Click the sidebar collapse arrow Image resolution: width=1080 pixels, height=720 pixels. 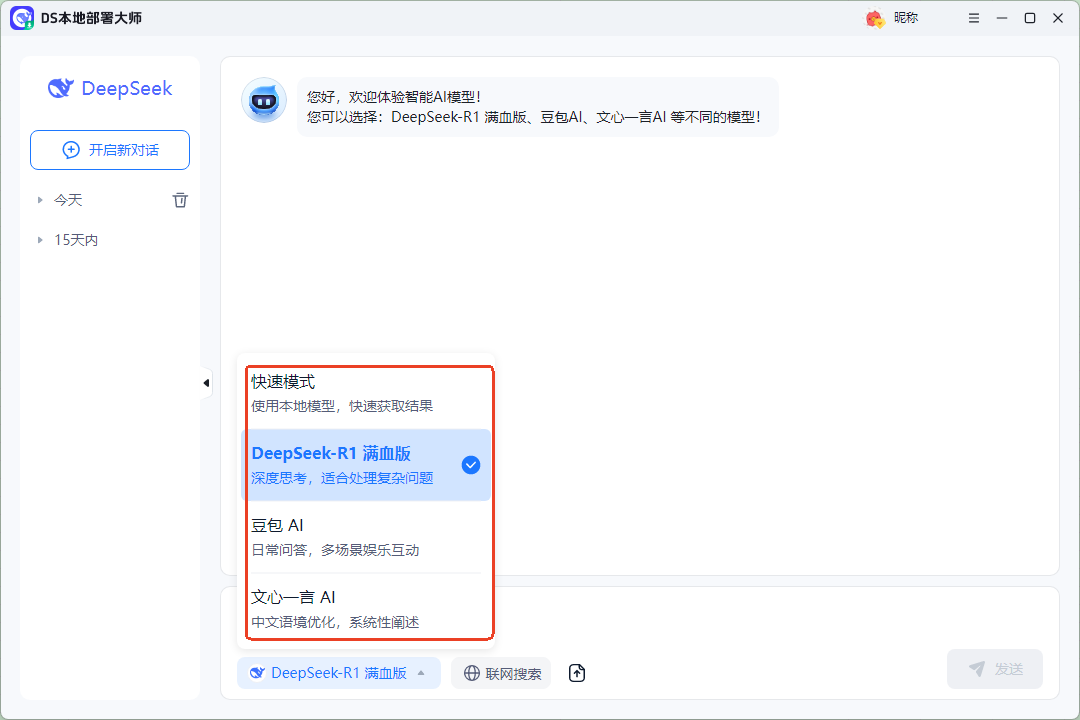[206, 382]
